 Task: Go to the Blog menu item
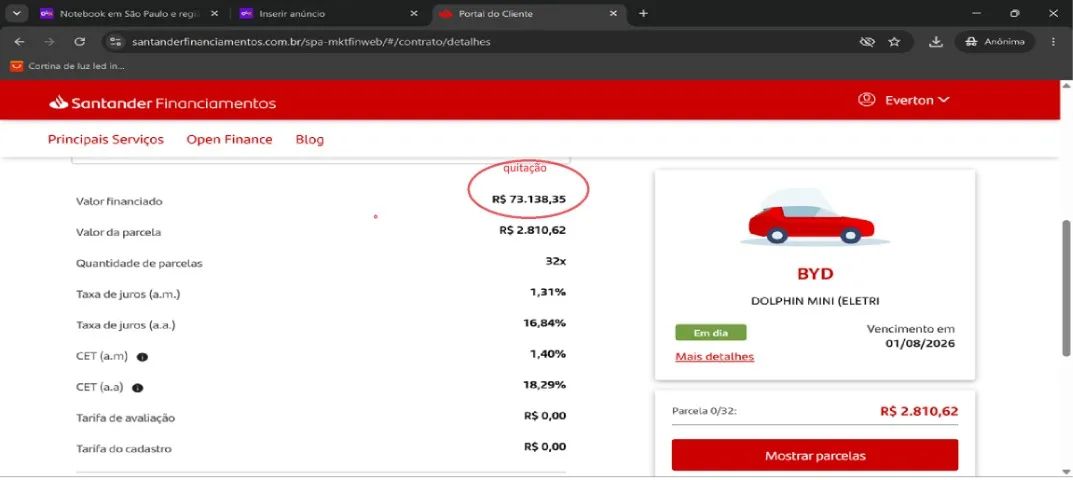310,140
